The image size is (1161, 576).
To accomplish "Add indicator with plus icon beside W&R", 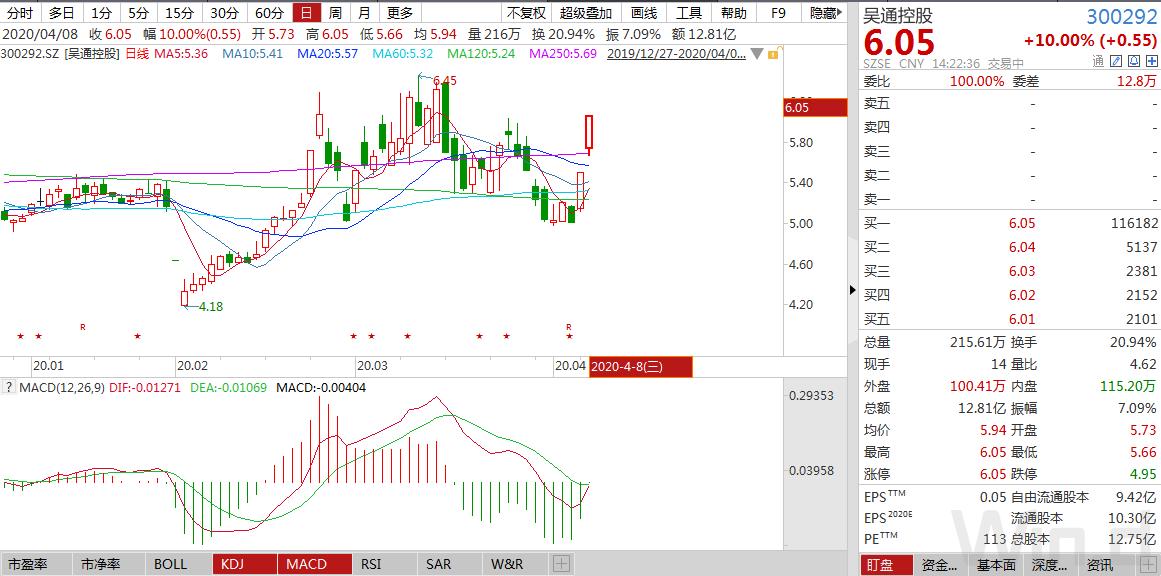I will coord(561,564).
